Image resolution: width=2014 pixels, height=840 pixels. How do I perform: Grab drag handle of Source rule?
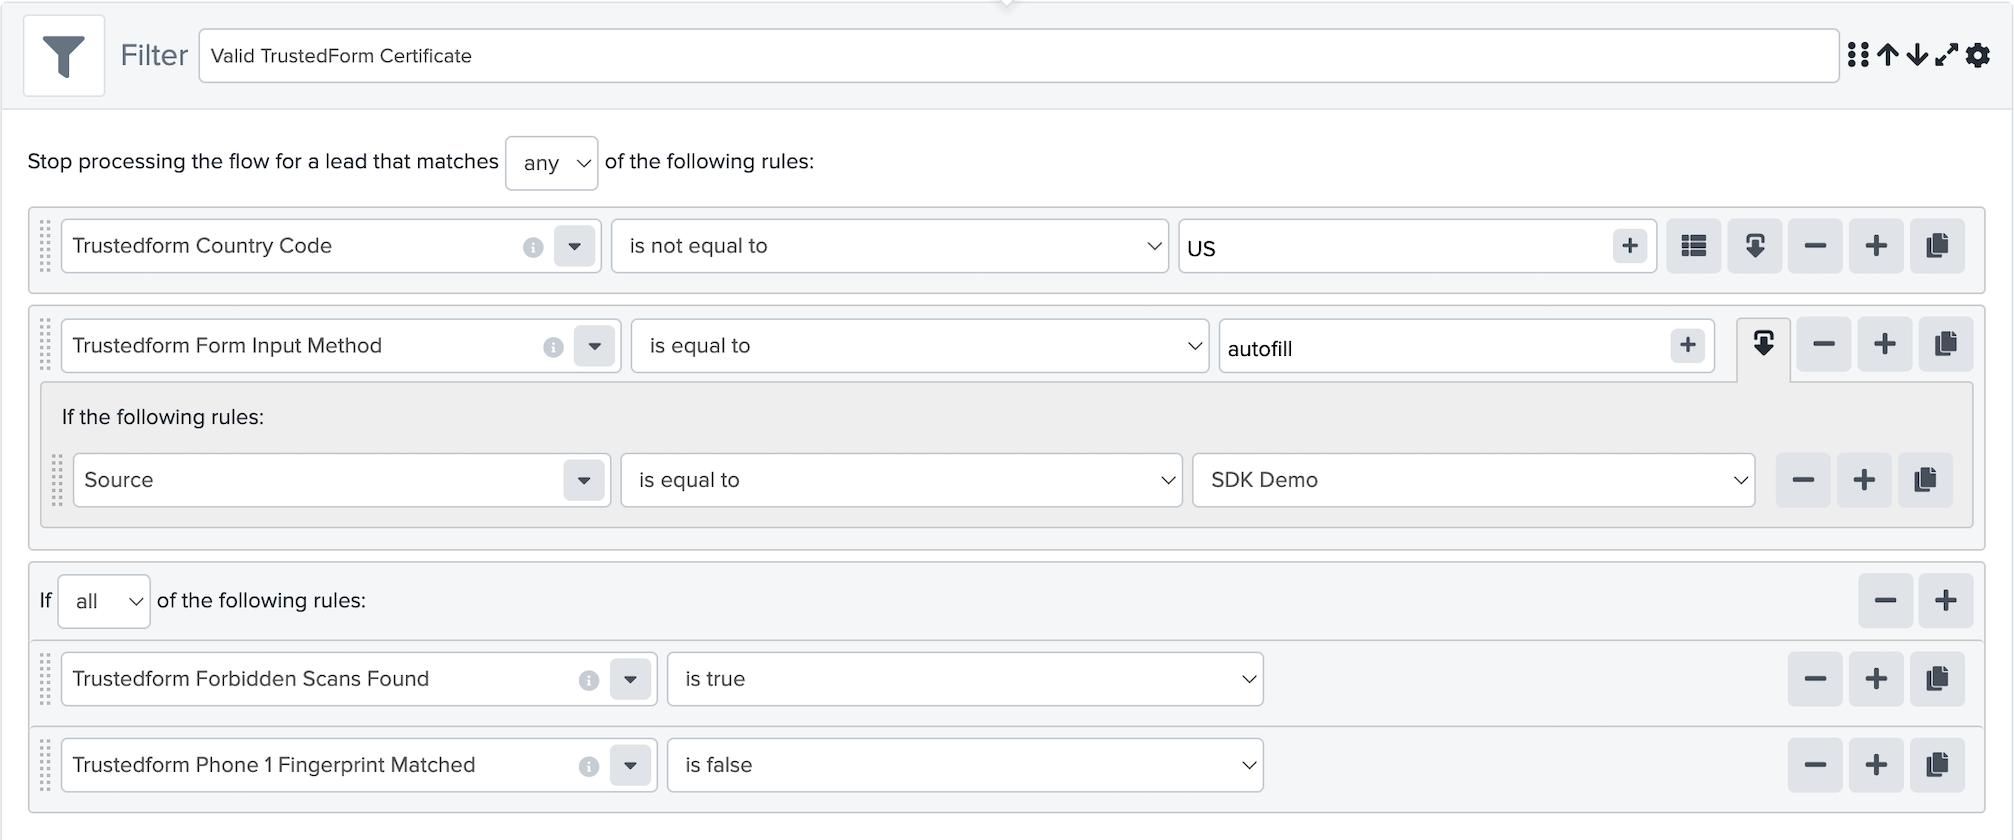click(x=57, y=480)
